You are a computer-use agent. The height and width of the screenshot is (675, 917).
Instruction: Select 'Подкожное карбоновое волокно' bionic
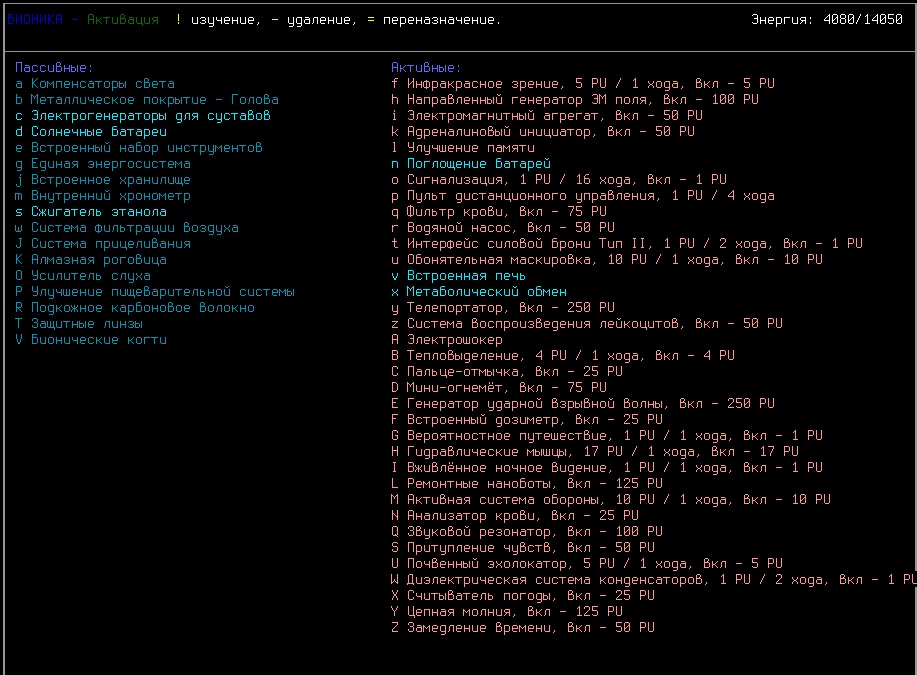(135, 308)
